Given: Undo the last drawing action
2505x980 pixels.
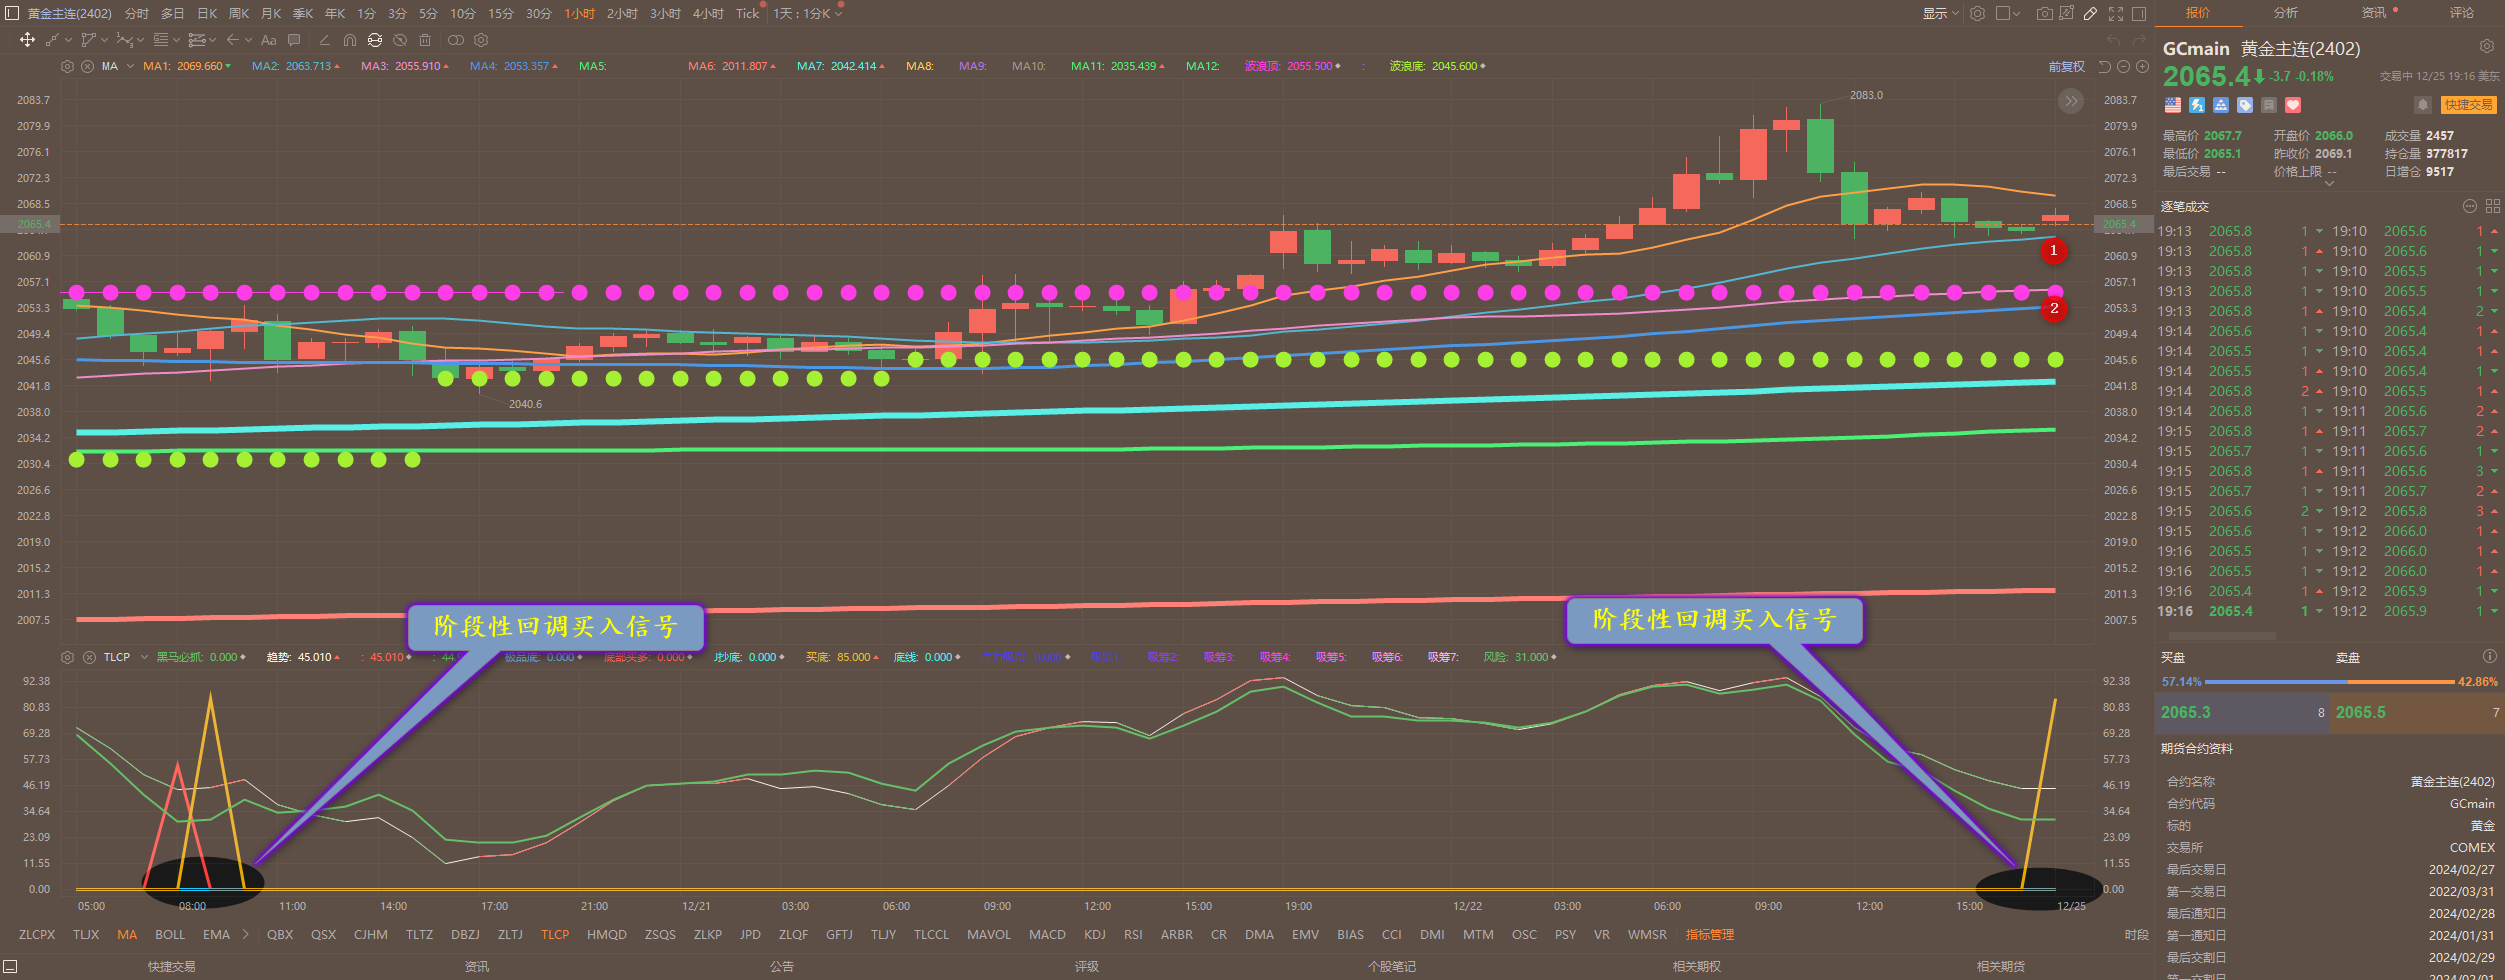Looking at the screenshot, I should [2114, 40].
